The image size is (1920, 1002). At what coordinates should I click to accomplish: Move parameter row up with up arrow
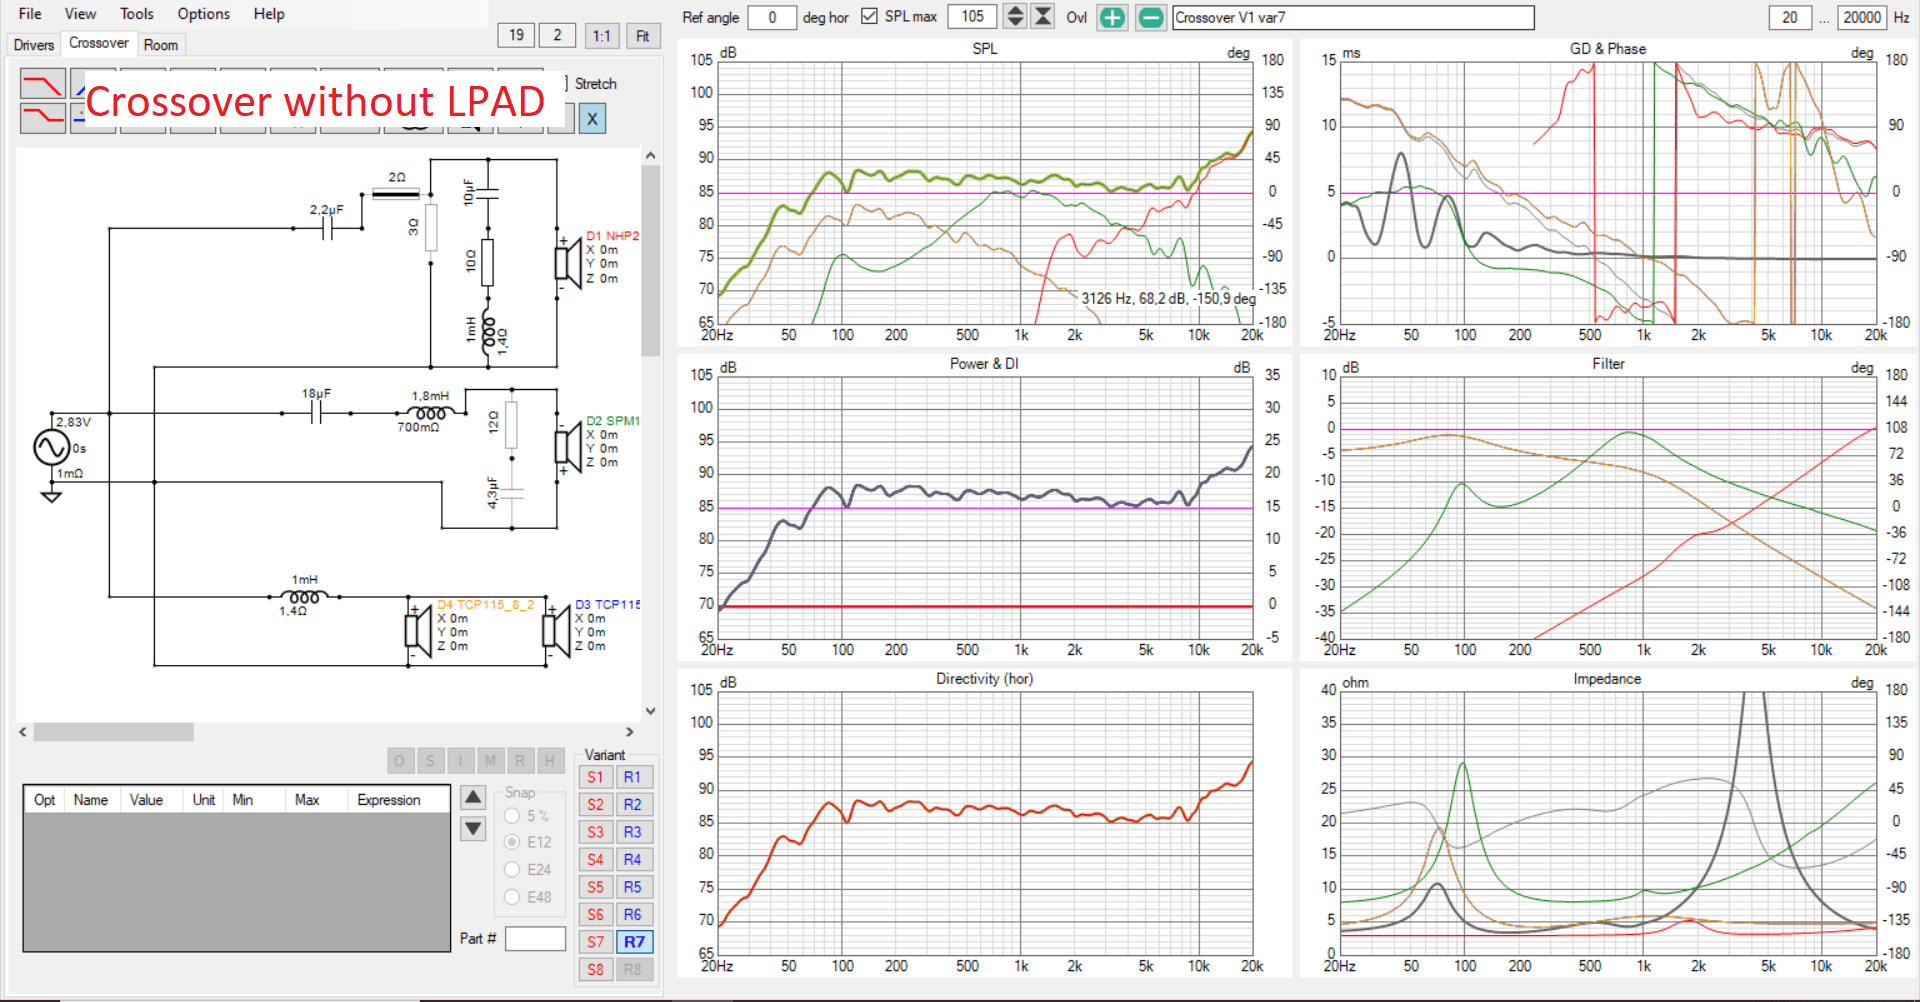(x=473, y=797)
